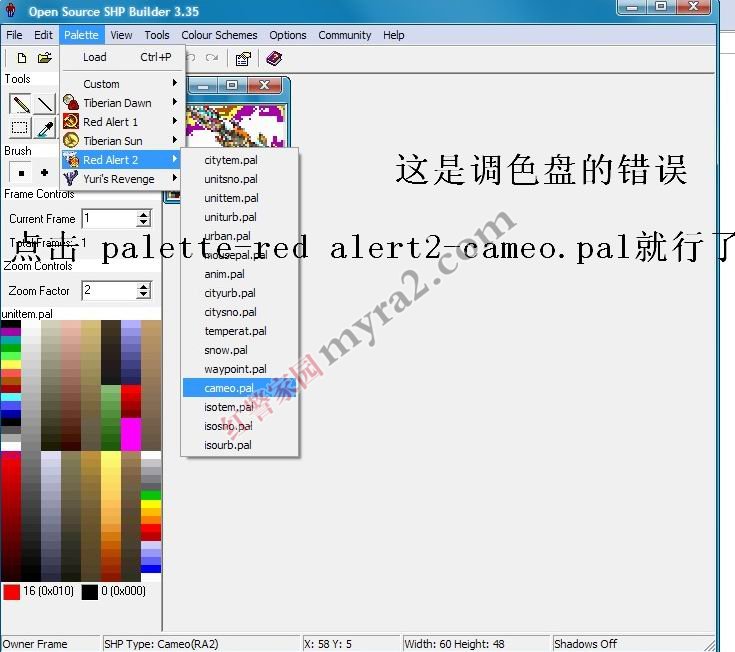Click the application icon in title bar
The height and width of the screenshot is (652, 735).
(11, 10)
